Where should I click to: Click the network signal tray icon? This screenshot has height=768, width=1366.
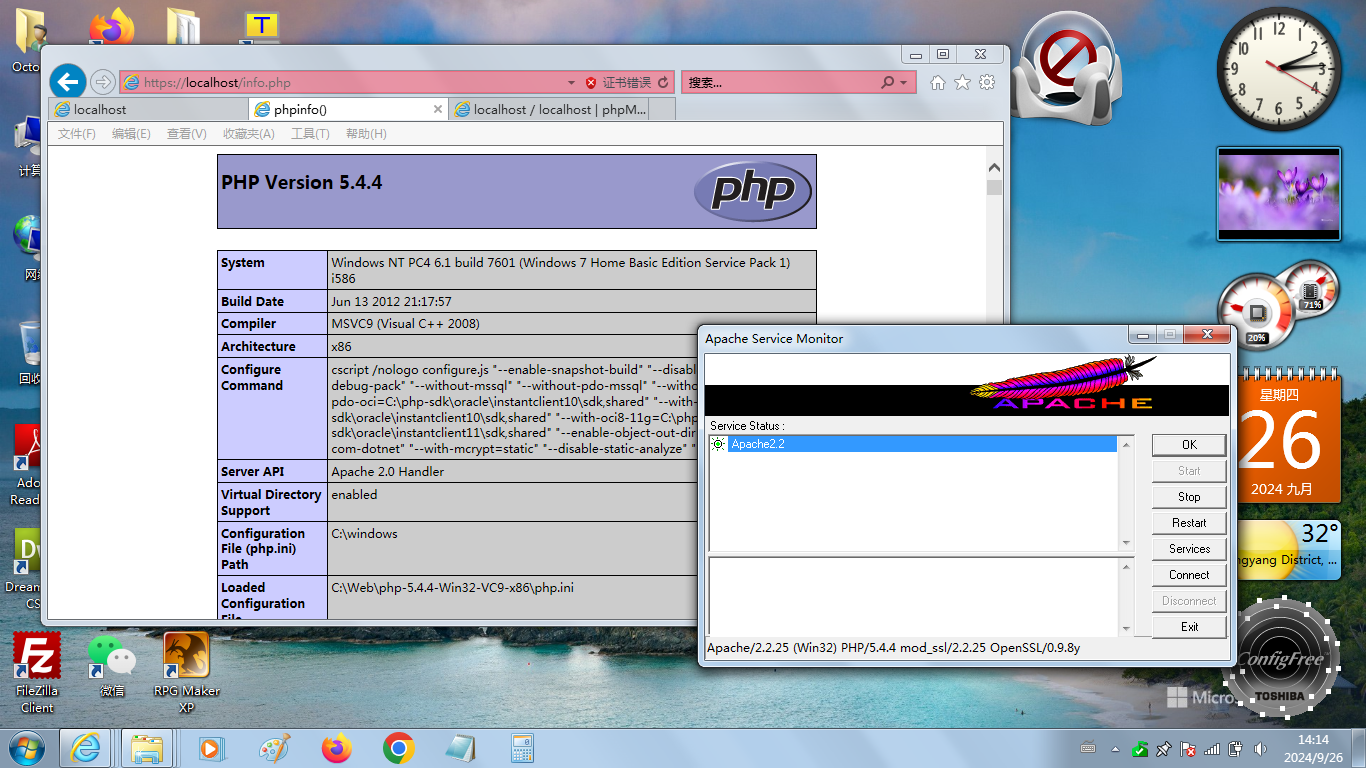pos(1212,748)
